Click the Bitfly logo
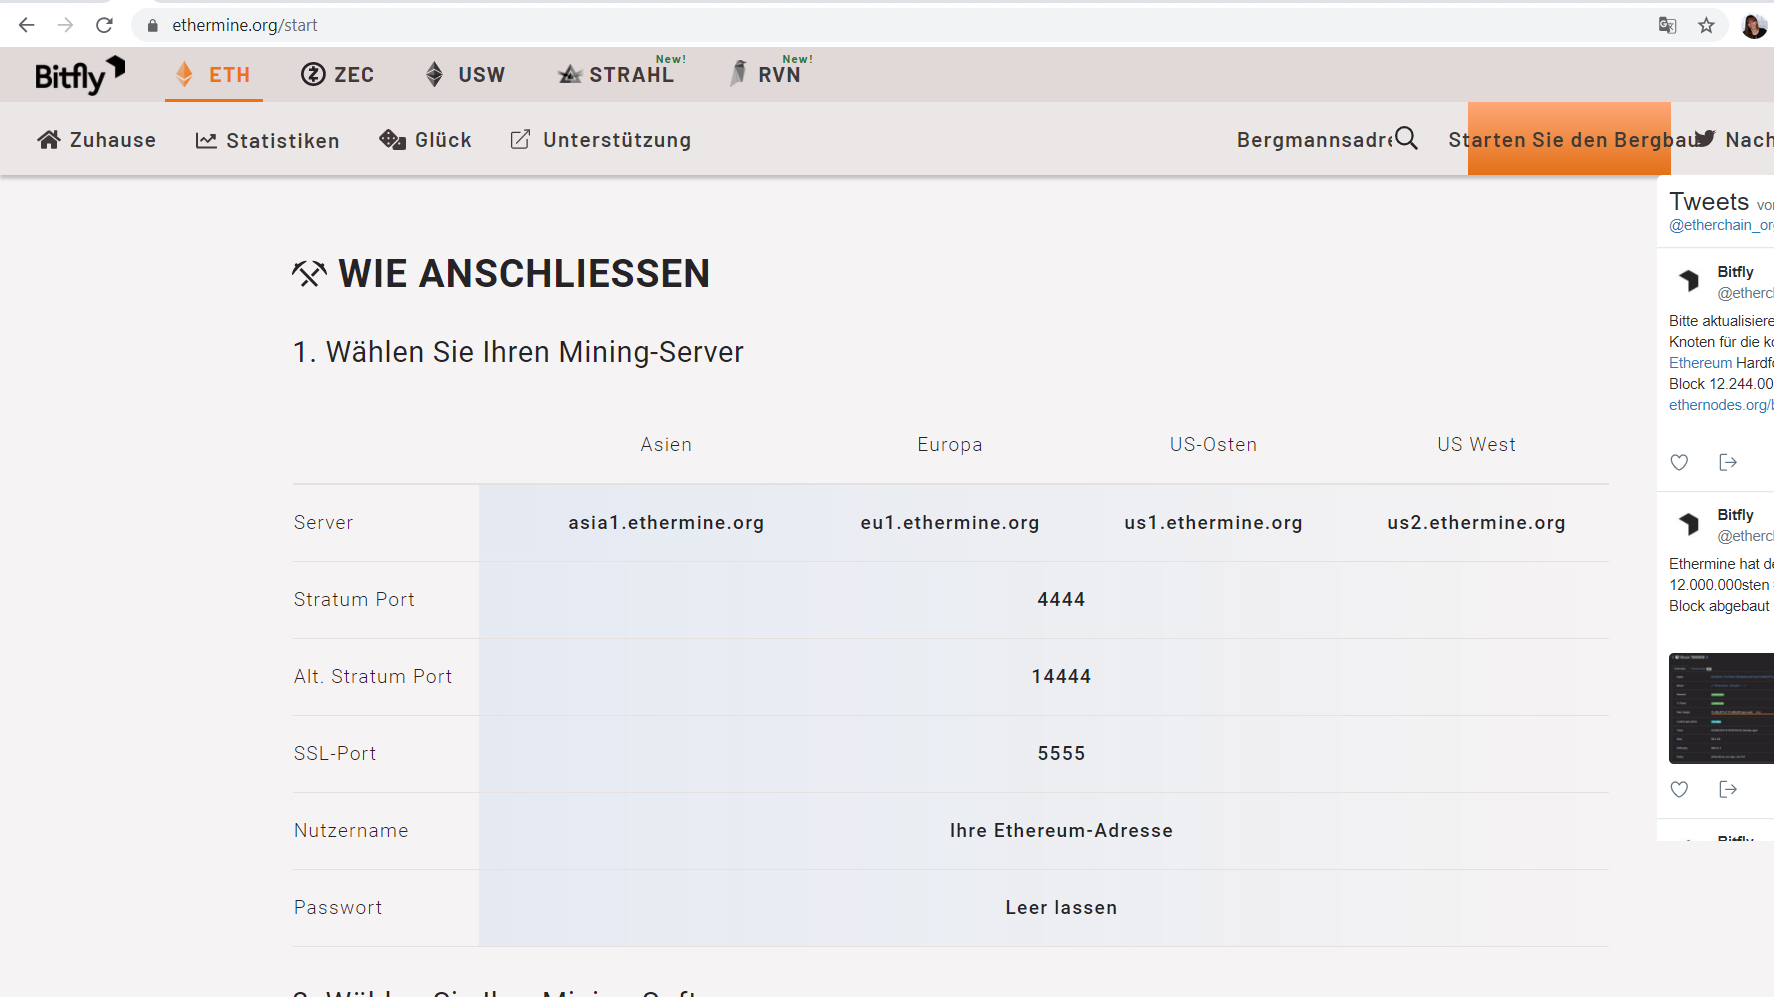The image size is (1774, 997). pos(80,75)
